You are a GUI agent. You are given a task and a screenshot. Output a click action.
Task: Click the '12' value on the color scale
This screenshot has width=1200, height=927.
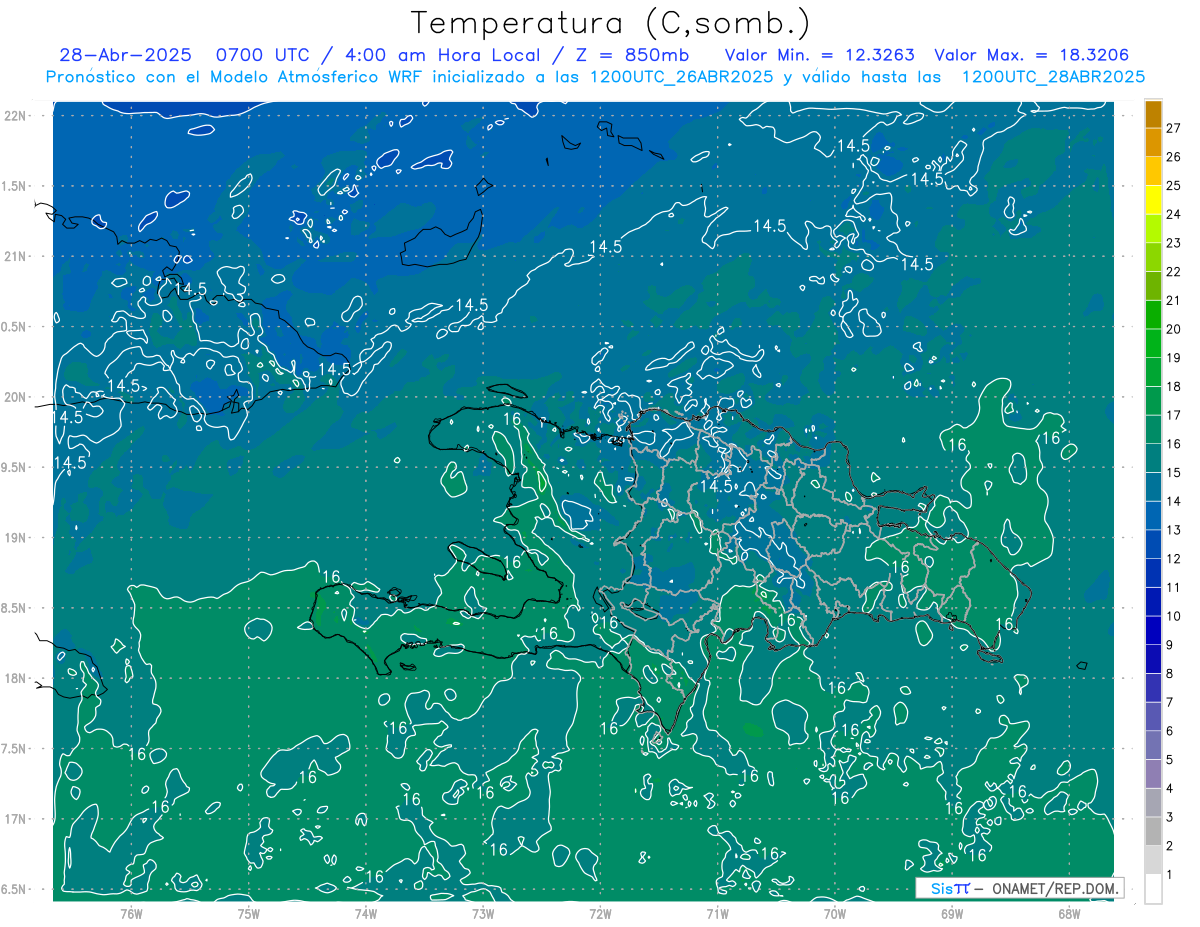click(x=1174, y=559)
